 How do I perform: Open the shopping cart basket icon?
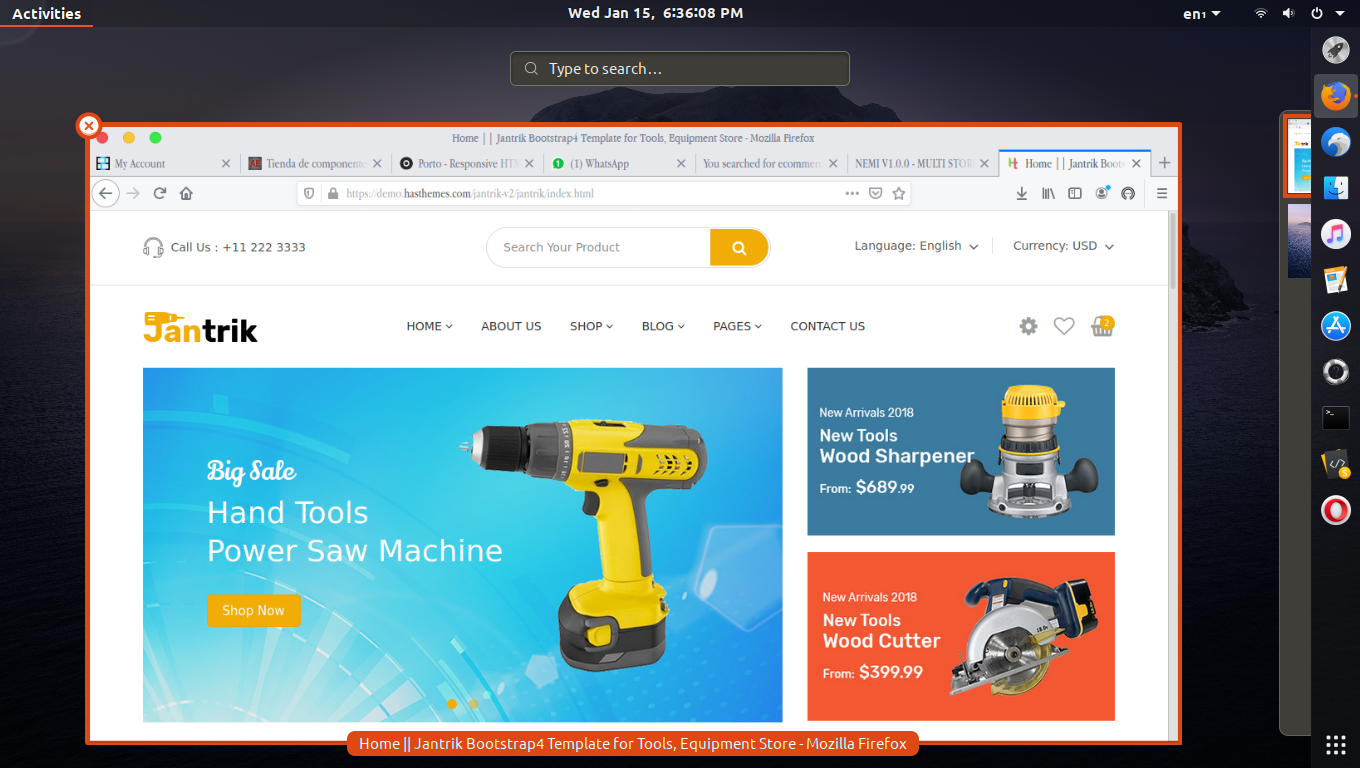coord(1102,326)
